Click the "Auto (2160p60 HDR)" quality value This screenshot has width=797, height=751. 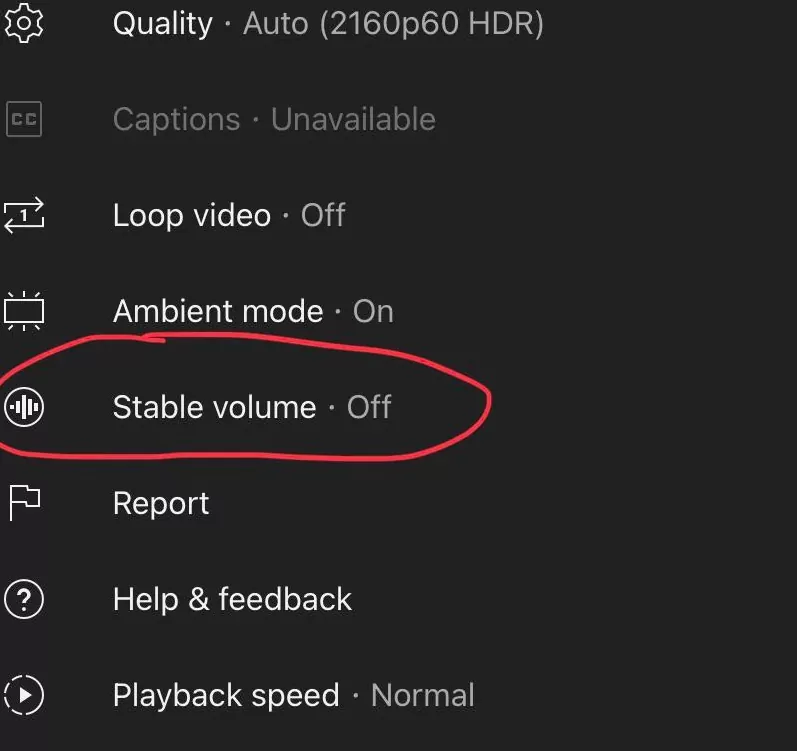[x=393, y=23]
